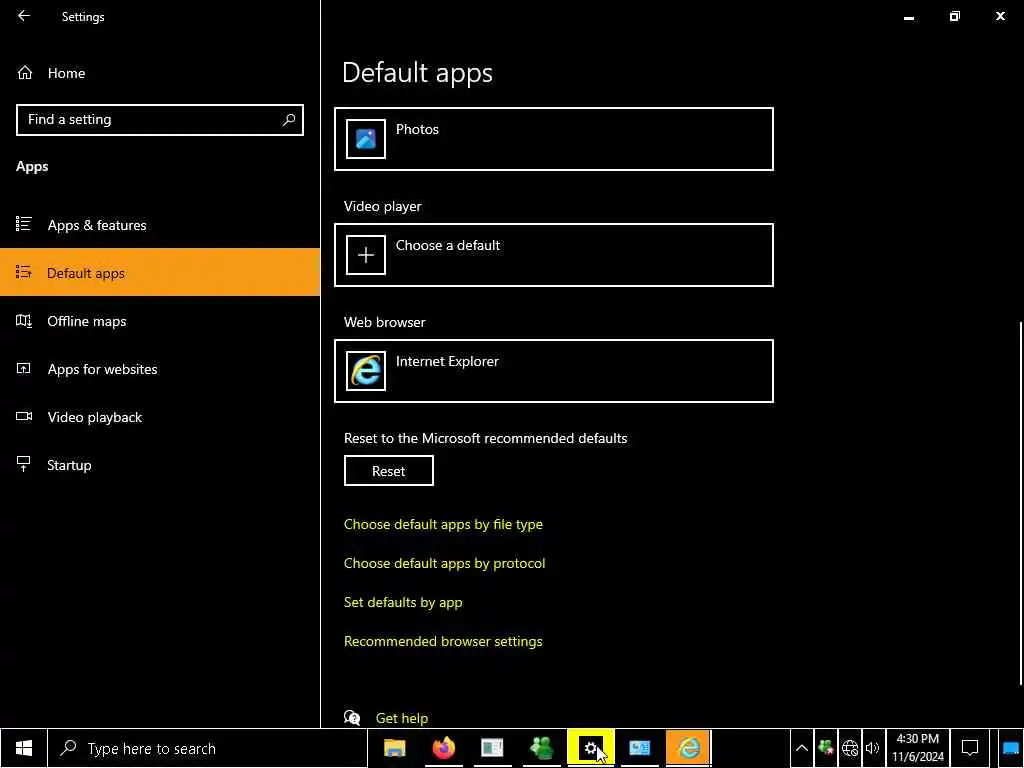Open the green people app in taskbar
This screenshot has width=1024, height=768.
point(541,748)
